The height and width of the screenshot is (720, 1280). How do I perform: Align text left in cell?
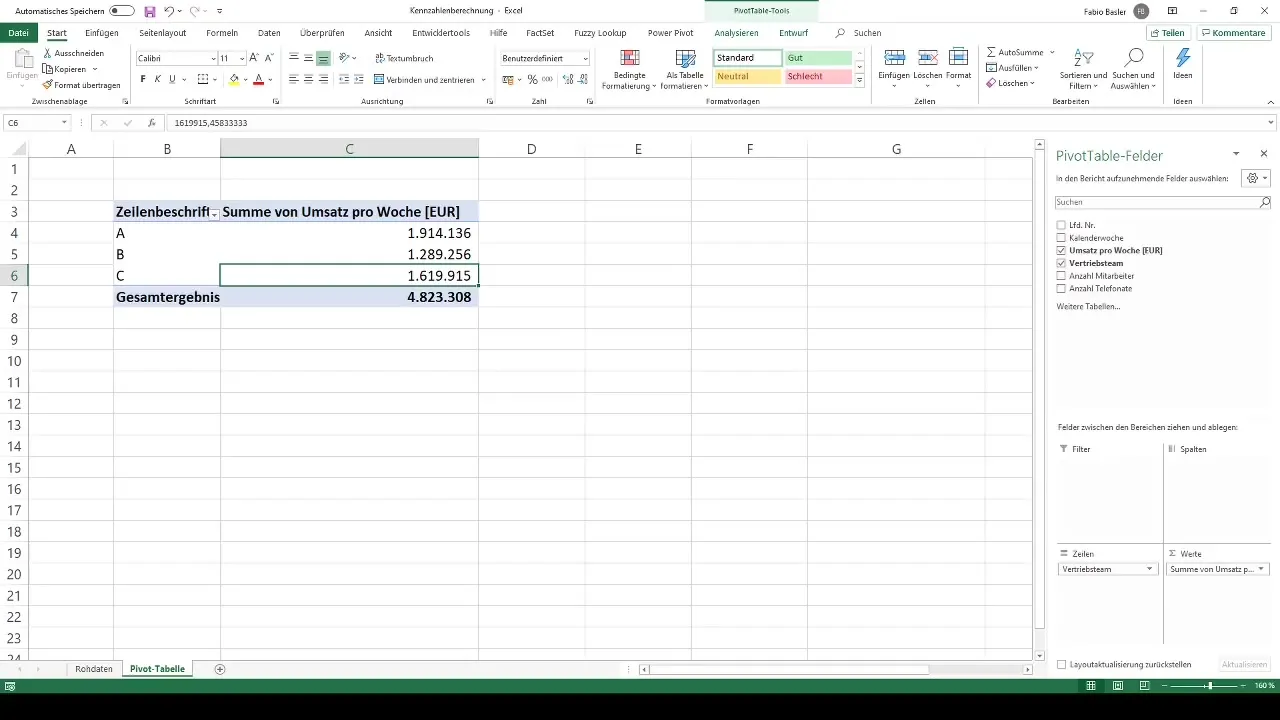pos(294,79)
